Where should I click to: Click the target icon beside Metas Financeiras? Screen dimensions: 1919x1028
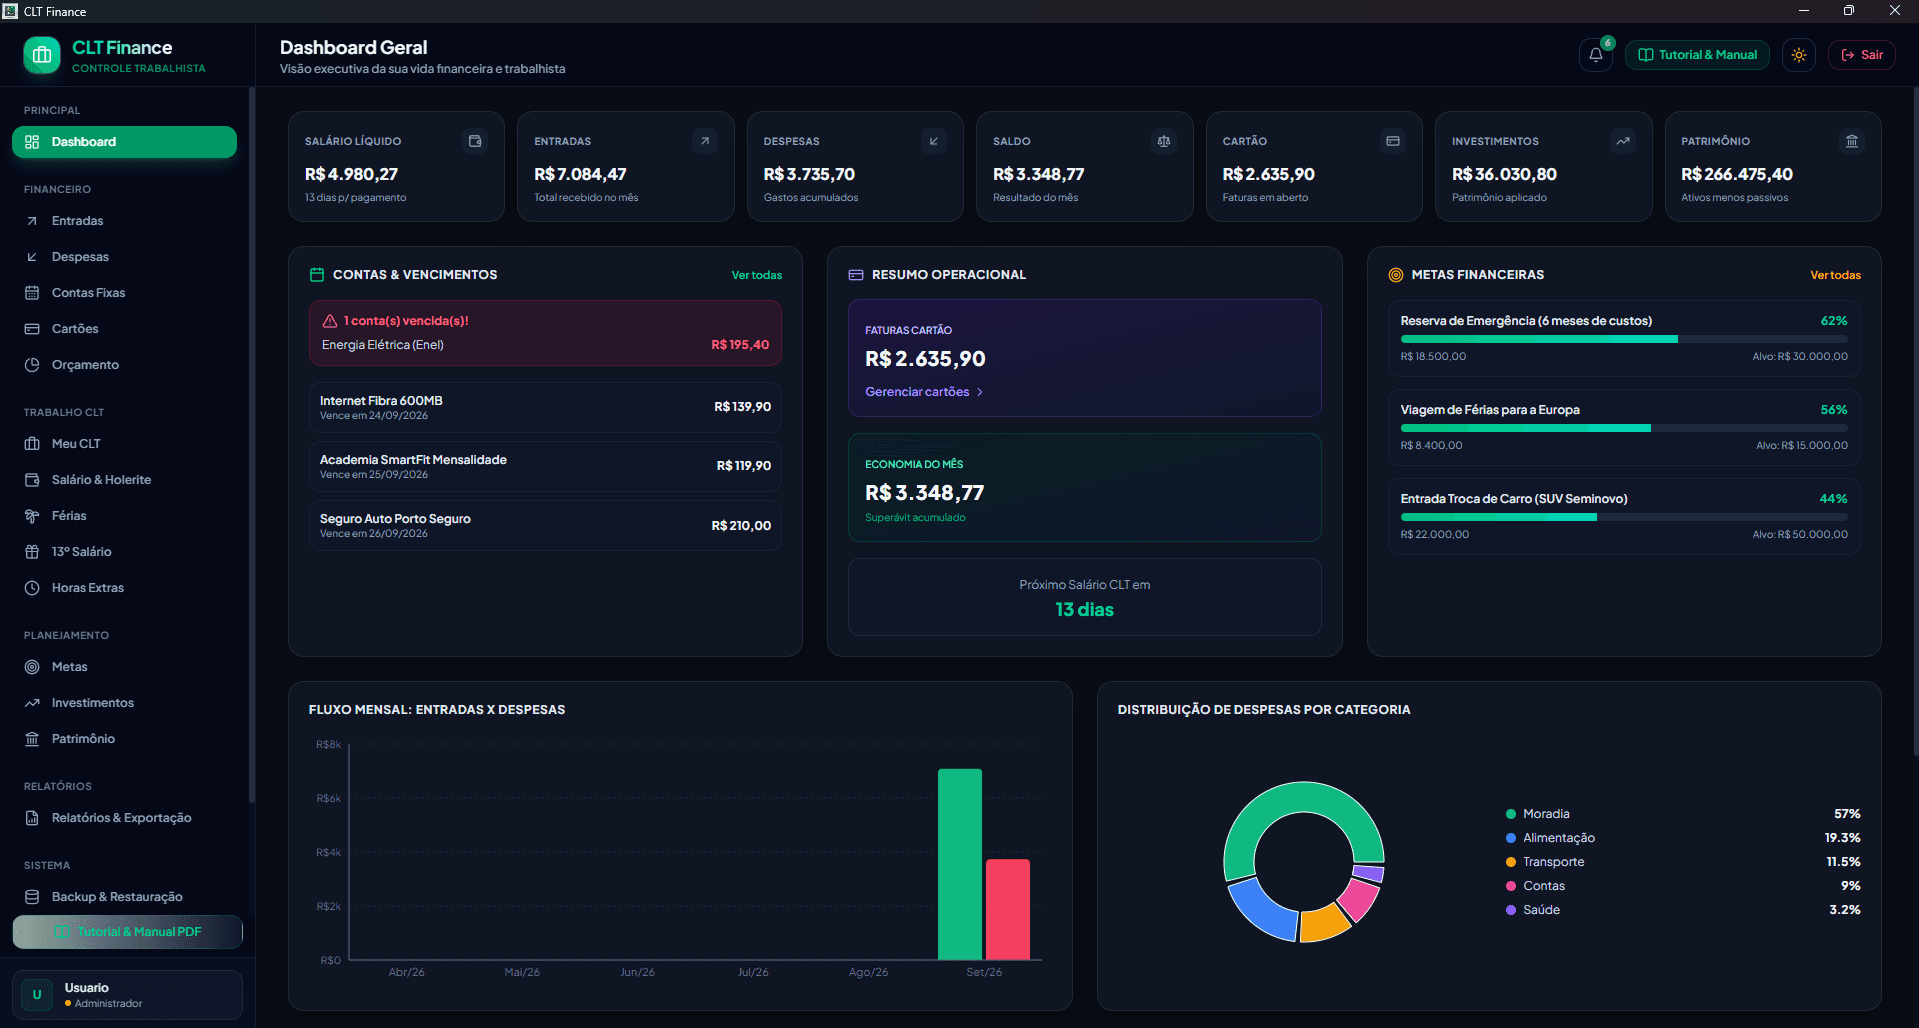[1396, 274]
